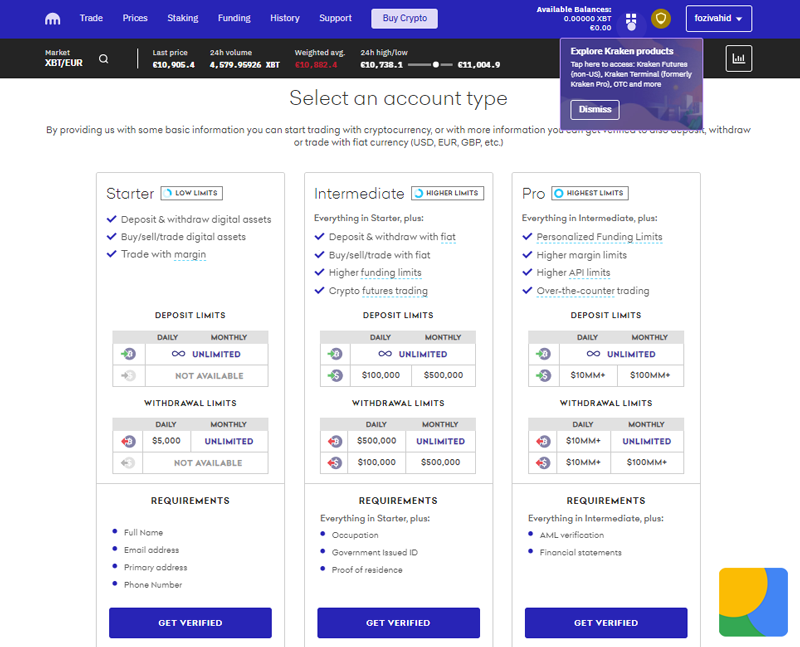Click the 24h volume 4,579.95926 XBT value

245,65
